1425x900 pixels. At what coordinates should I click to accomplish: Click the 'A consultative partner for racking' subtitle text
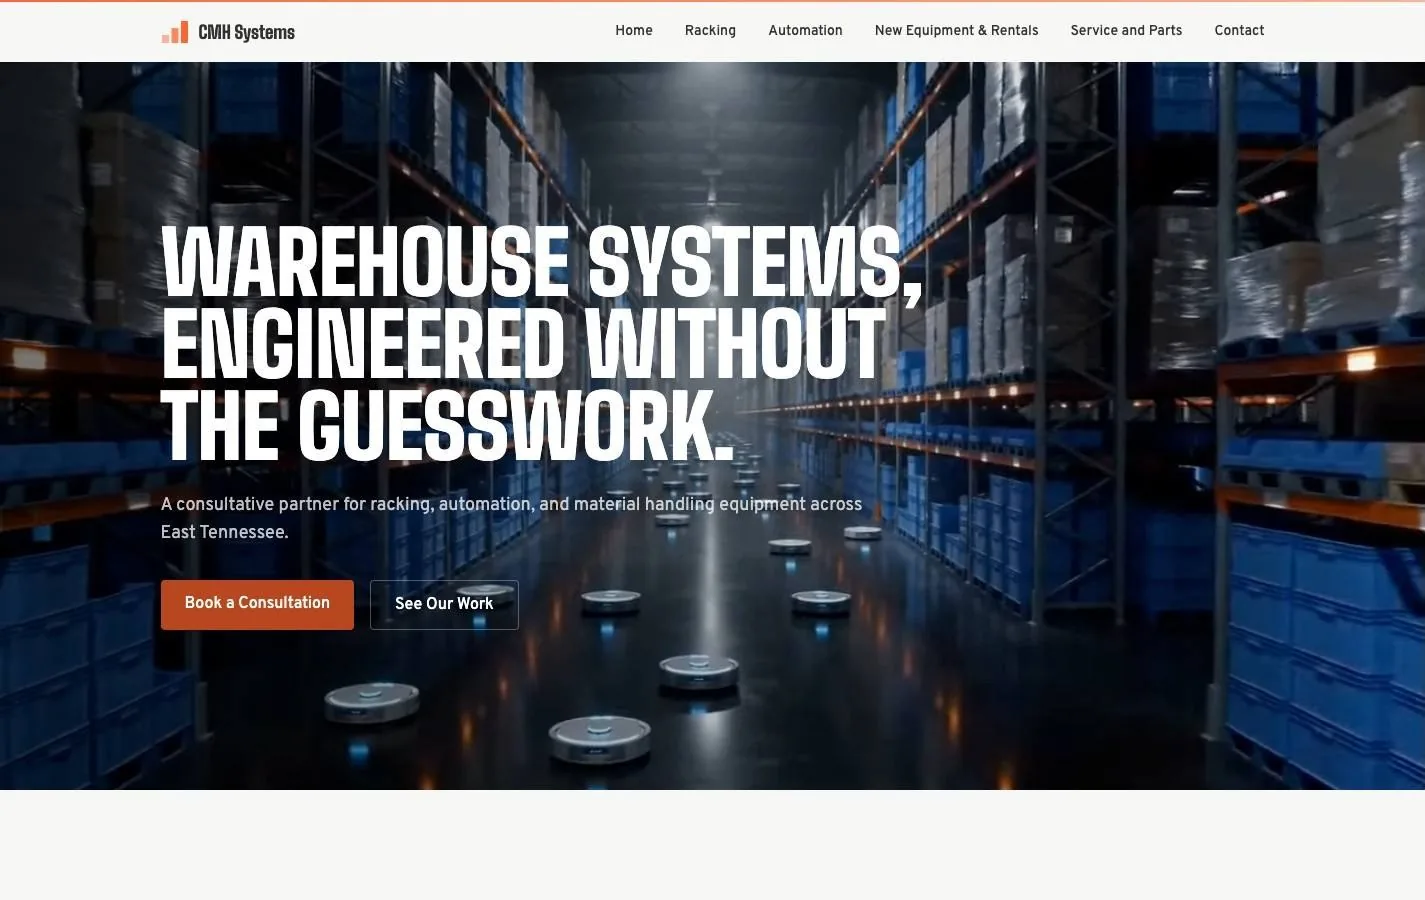pos(511,518)
